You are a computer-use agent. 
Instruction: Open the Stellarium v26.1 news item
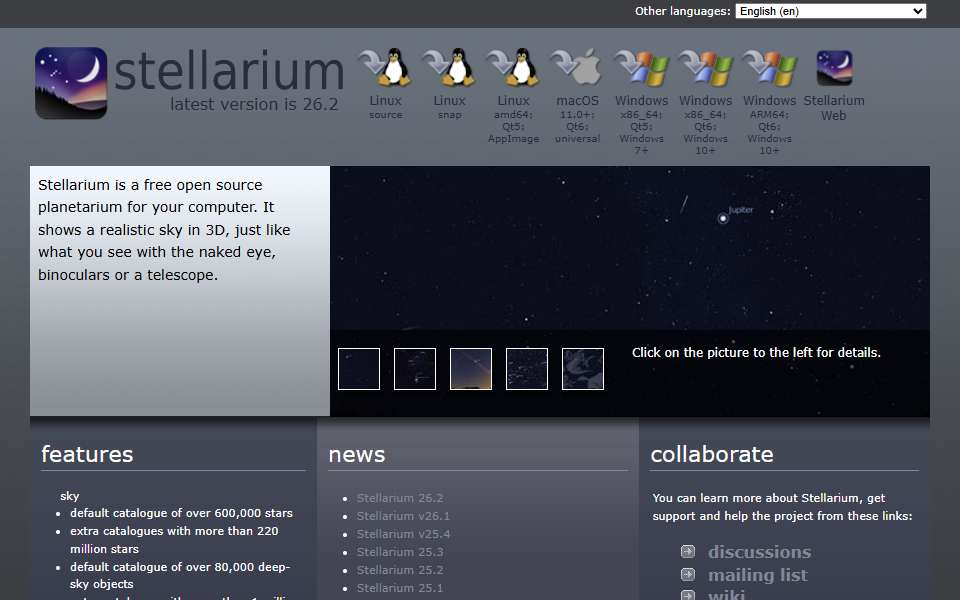pyautogui.click(x=403, y=516)
